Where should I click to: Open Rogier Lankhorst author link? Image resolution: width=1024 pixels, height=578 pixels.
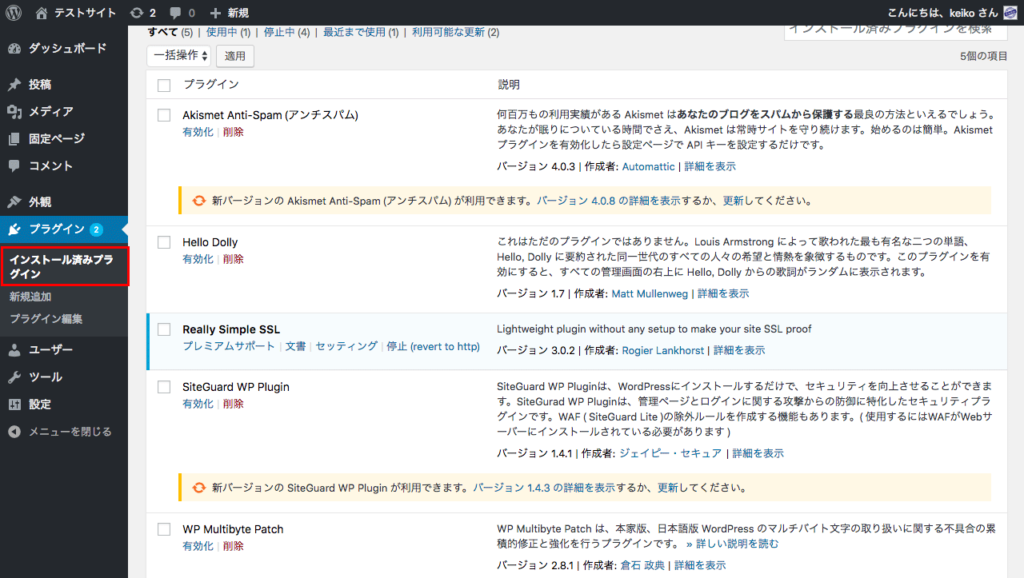[663, 351]
